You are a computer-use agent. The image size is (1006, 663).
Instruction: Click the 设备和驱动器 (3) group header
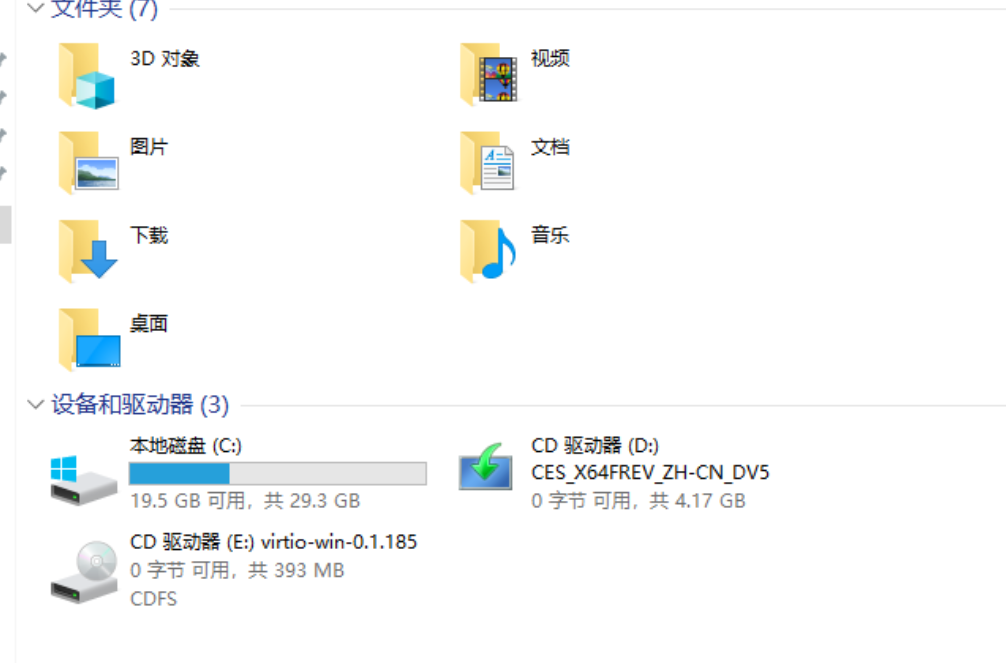click(x=140, y=404)
